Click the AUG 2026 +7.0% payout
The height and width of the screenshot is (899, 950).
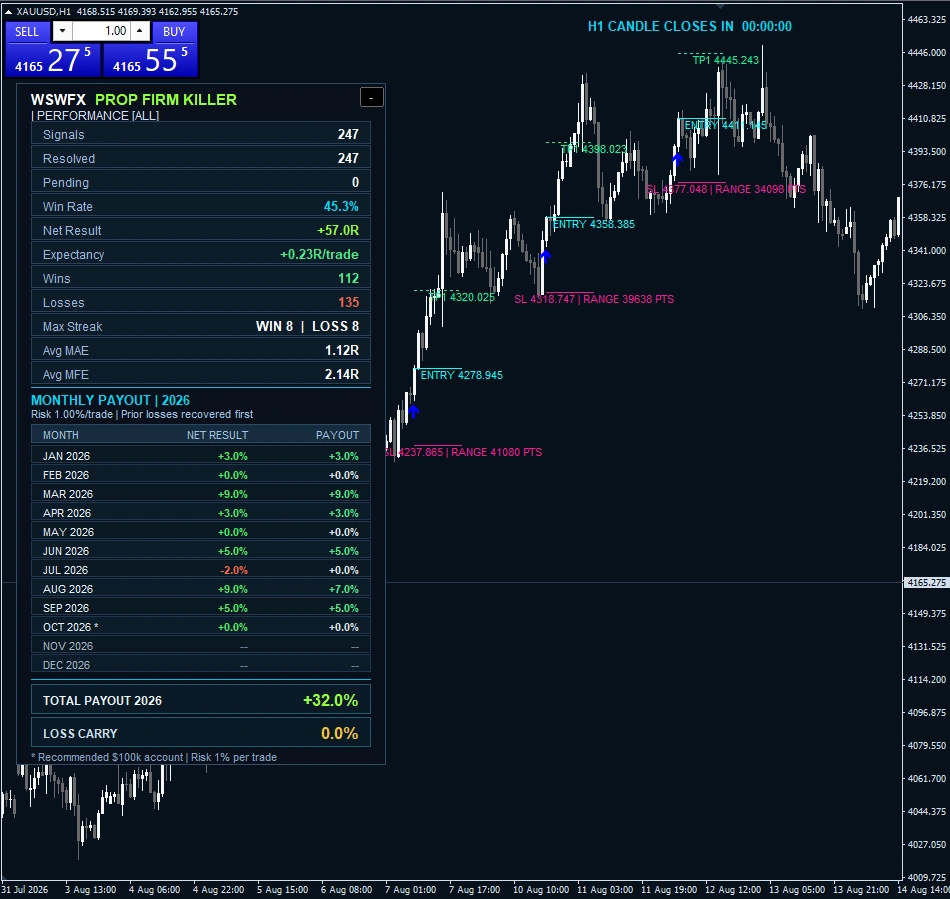tap(344, 589)
